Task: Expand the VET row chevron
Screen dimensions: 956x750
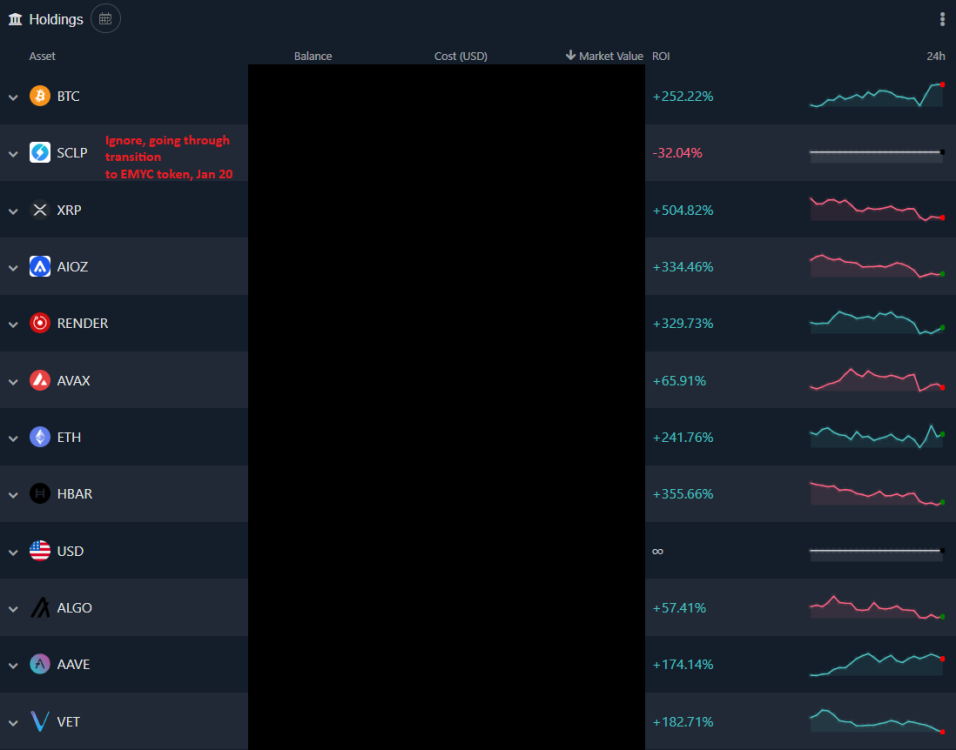Action: point(13,721)
